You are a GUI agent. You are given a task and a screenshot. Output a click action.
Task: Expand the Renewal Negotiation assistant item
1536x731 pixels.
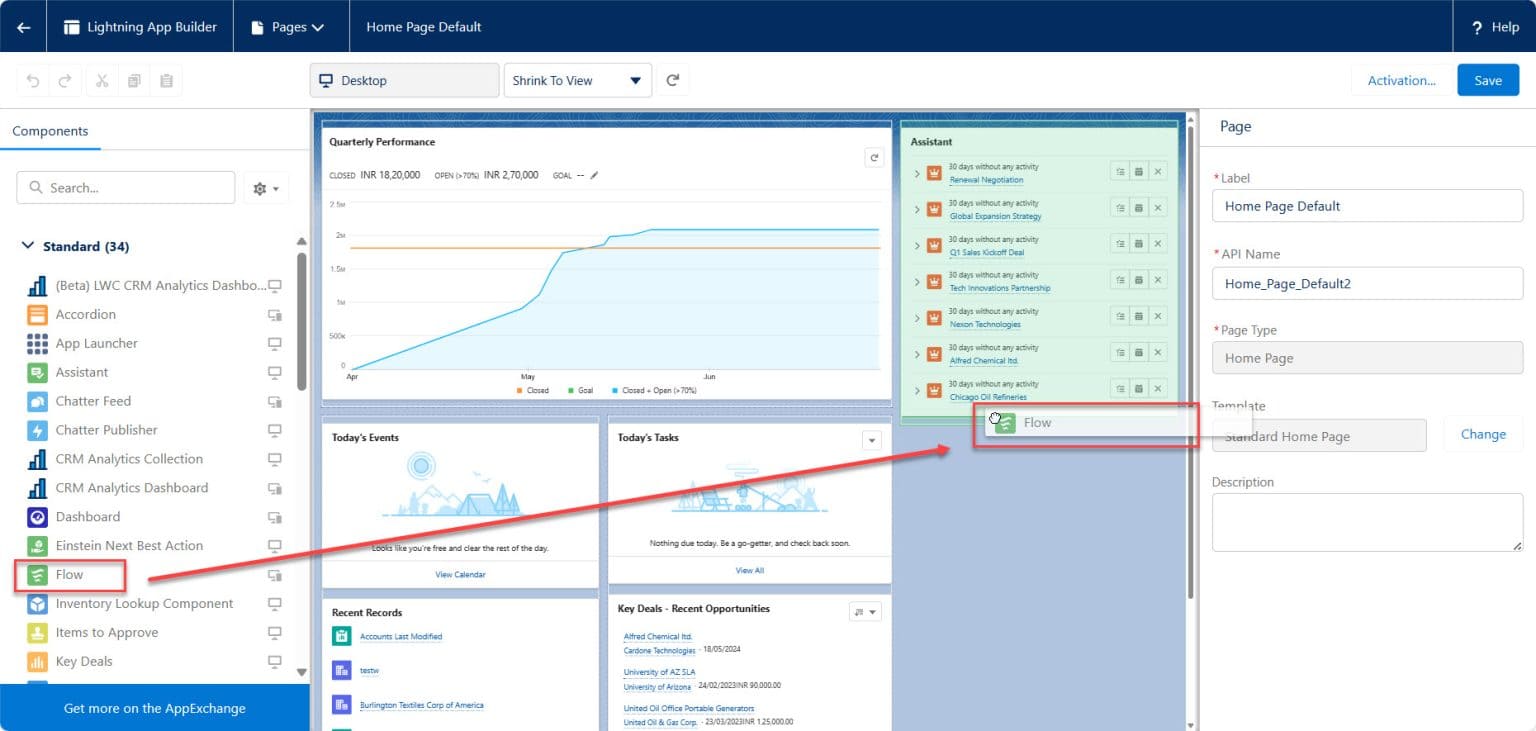(x=916, y=173)
